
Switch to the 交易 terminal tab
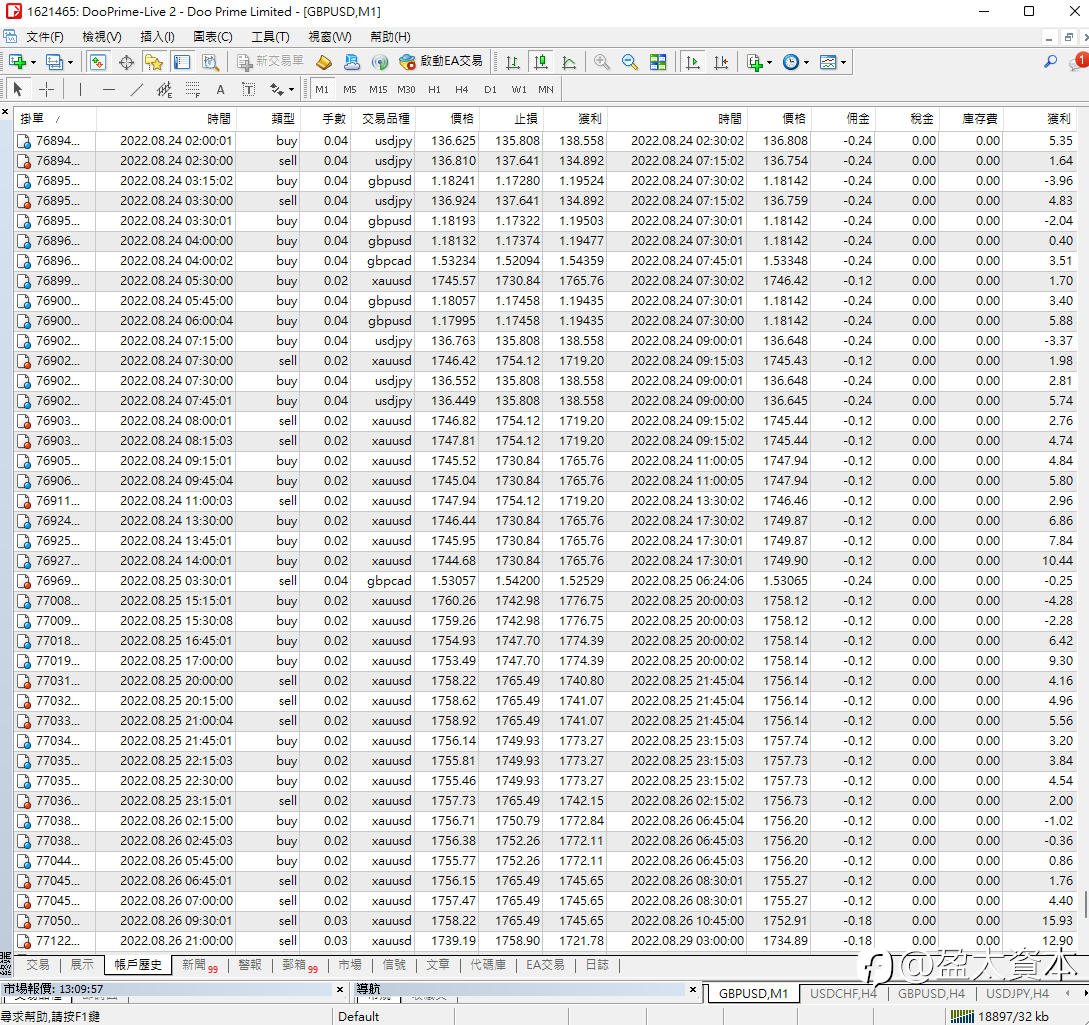[x=37, y=965]
